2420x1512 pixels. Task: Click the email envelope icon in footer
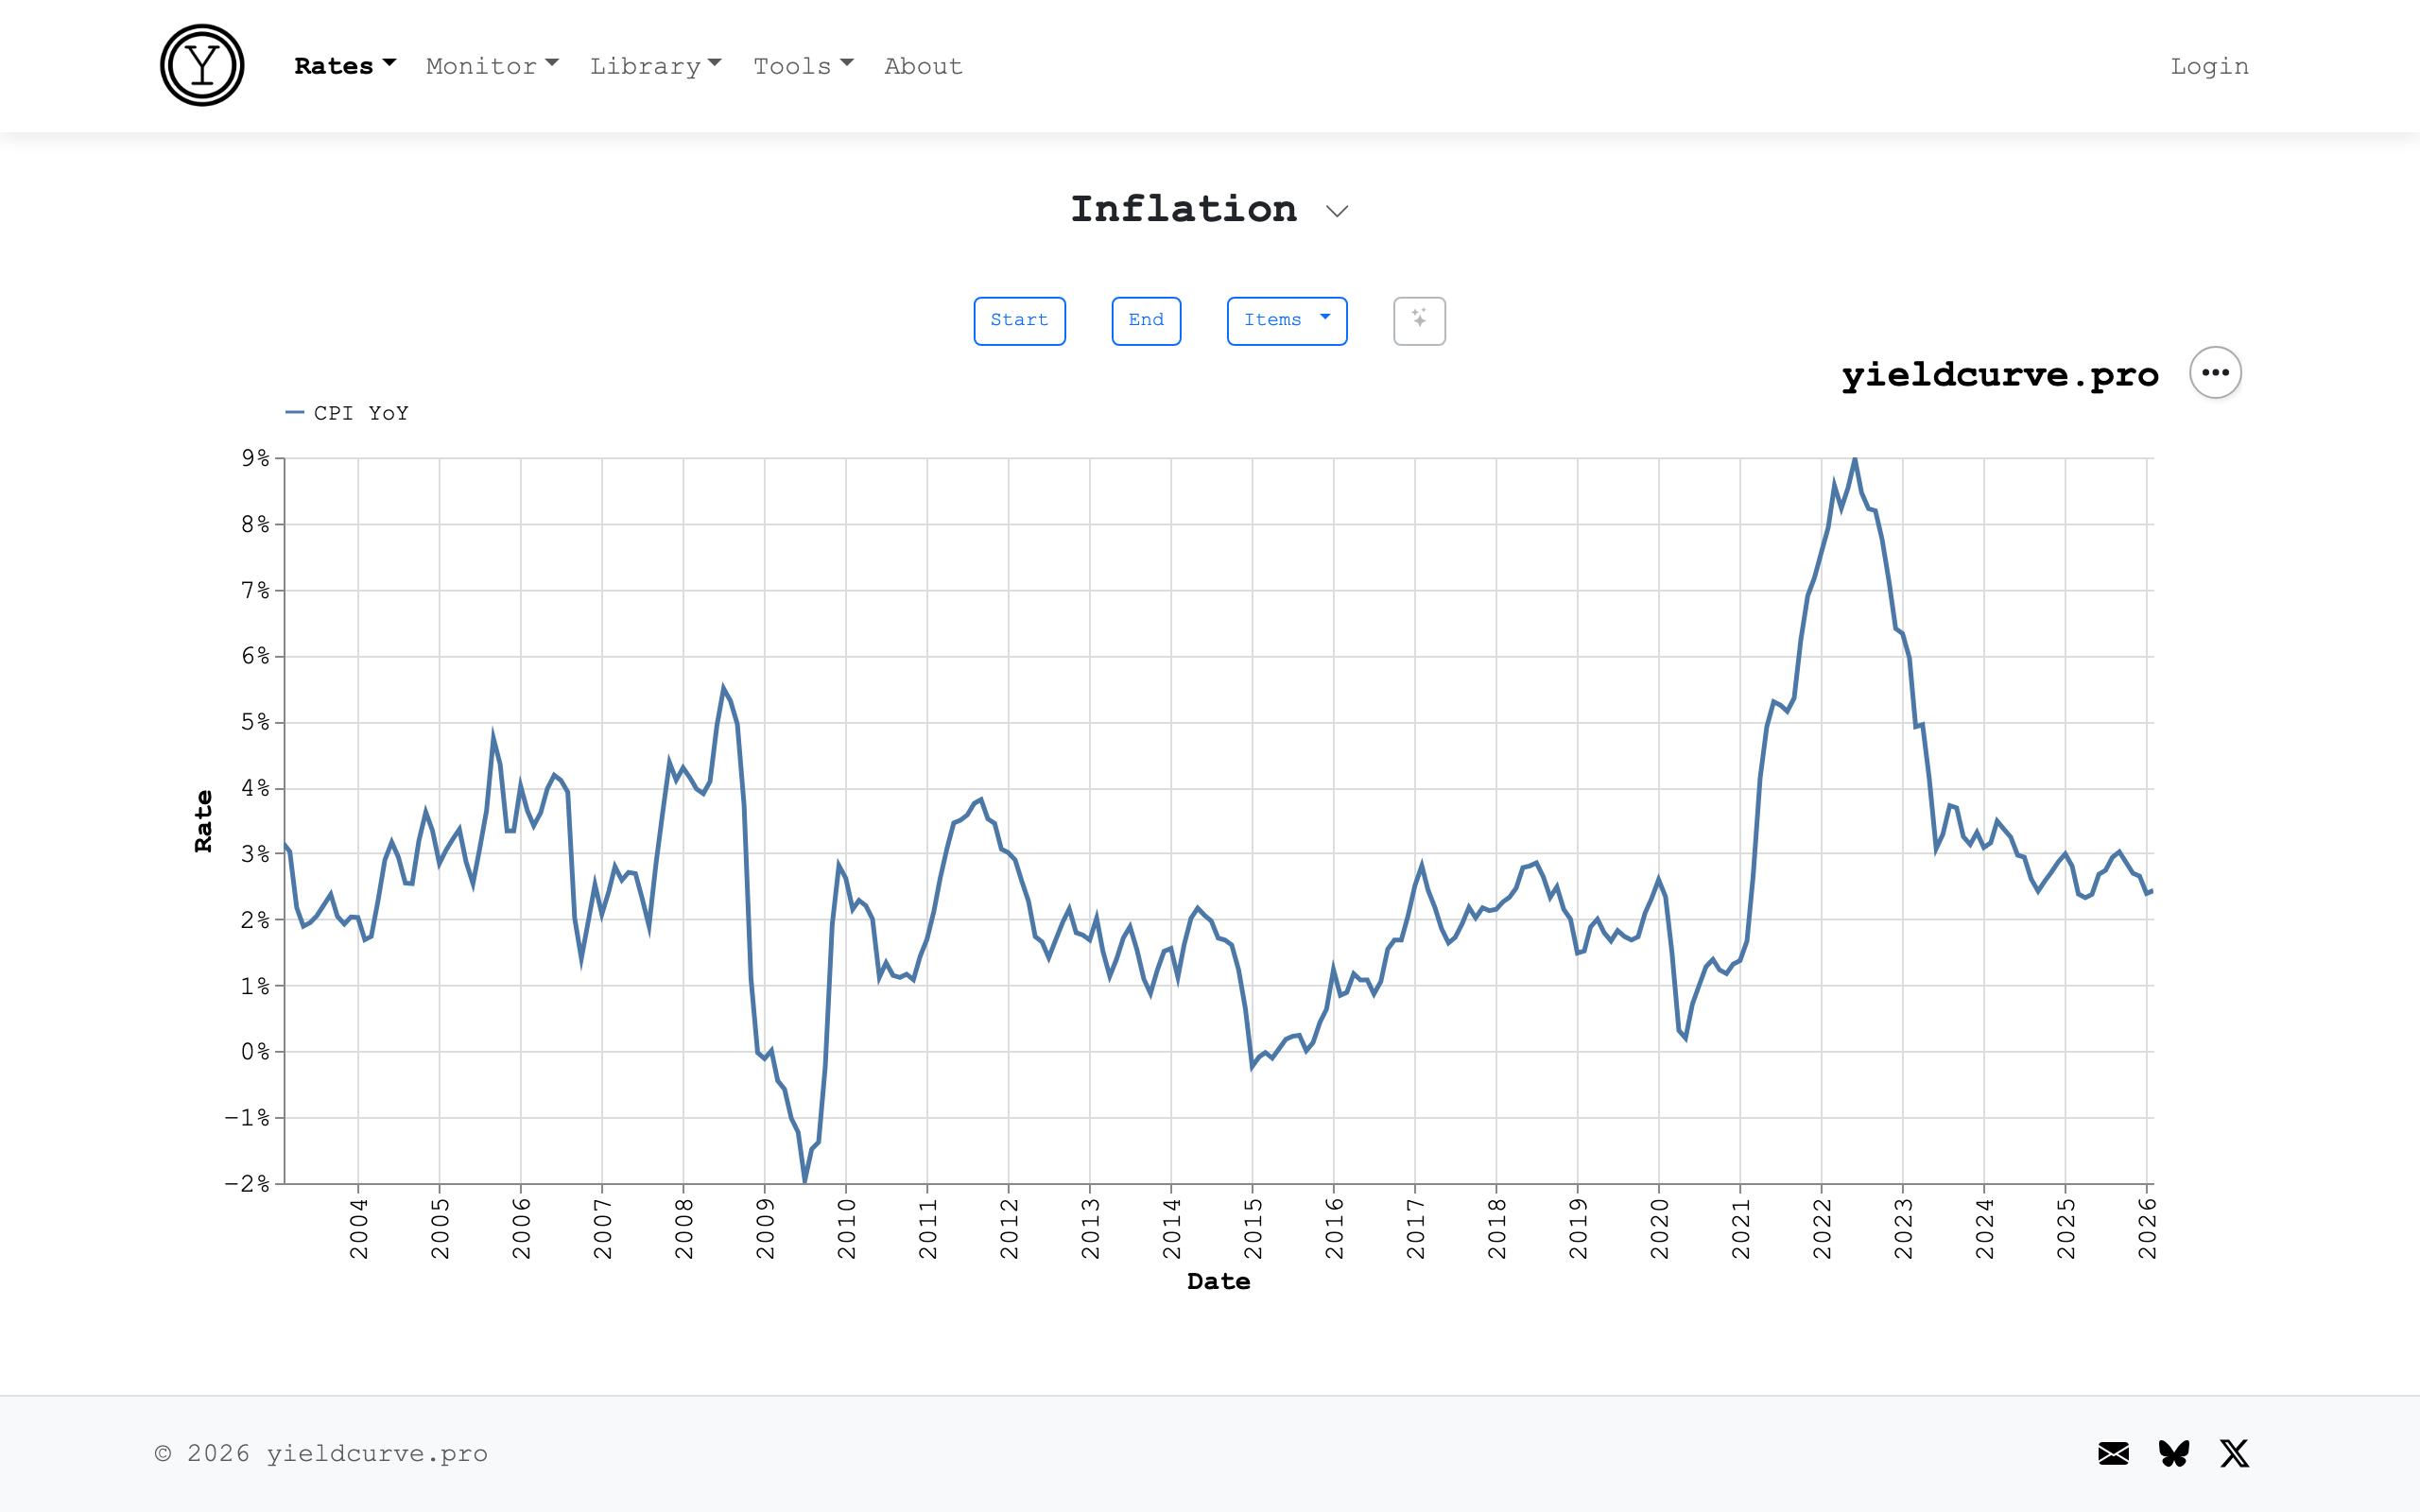coord(2113,1453)
